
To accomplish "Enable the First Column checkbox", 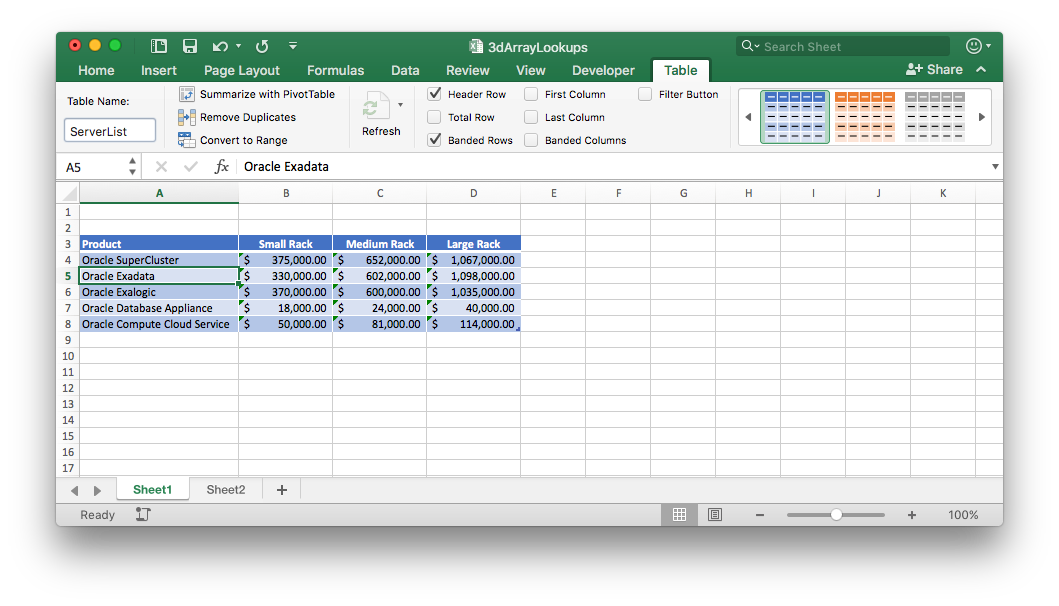I will (532, 94).
